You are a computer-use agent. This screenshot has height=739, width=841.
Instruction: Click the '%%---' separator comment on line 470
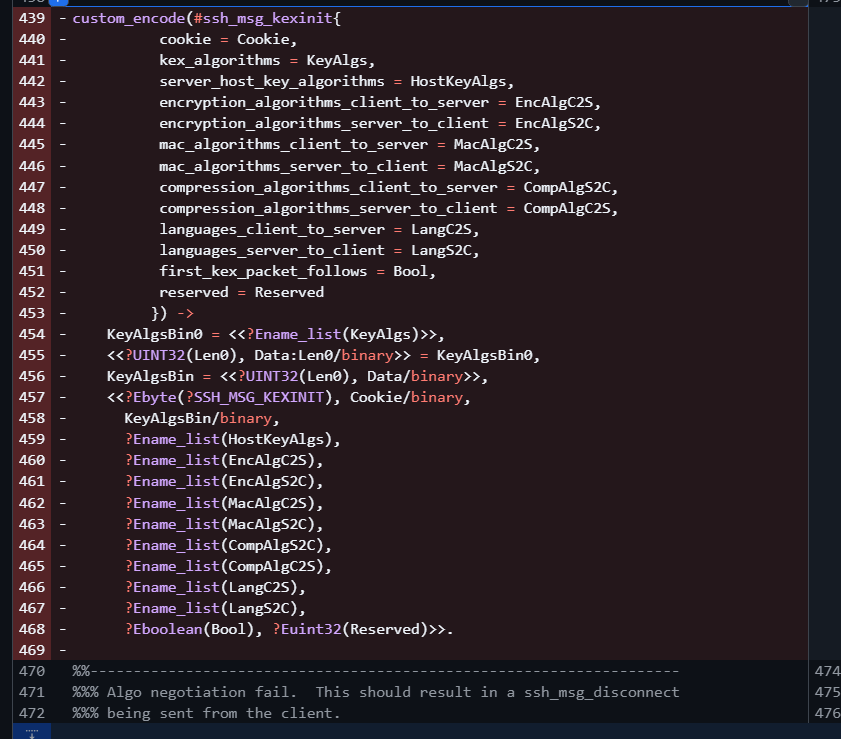click(x=375, y=671)
